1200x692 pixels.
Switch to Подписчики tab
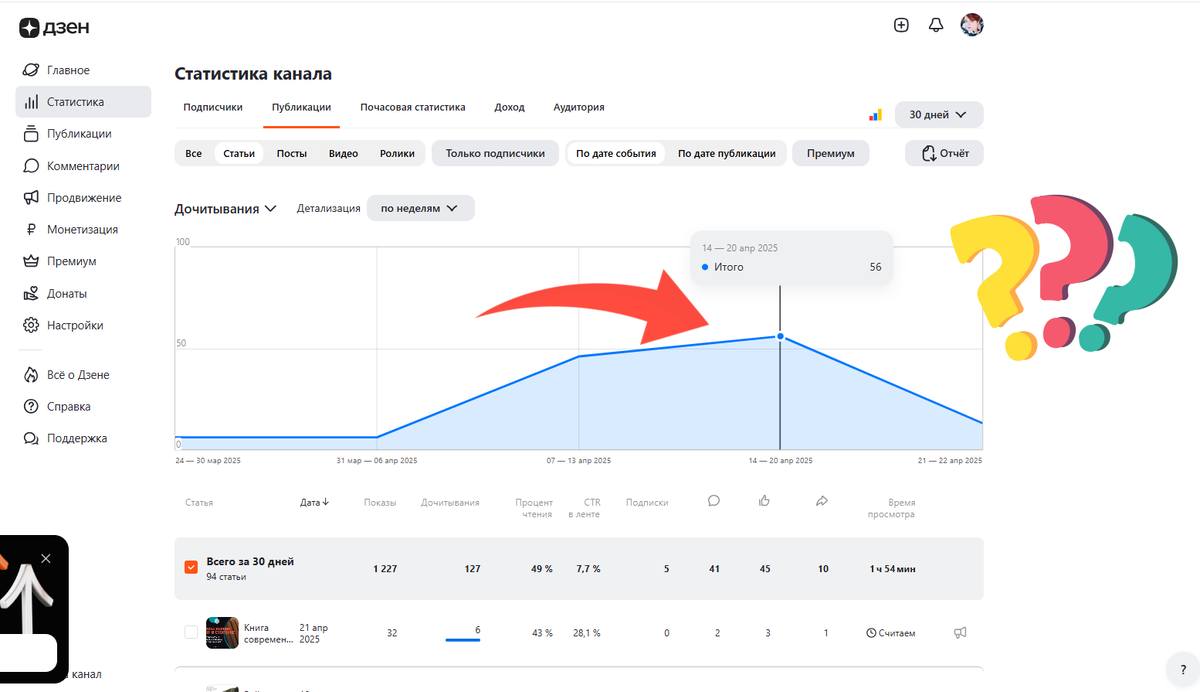(213, 107)
